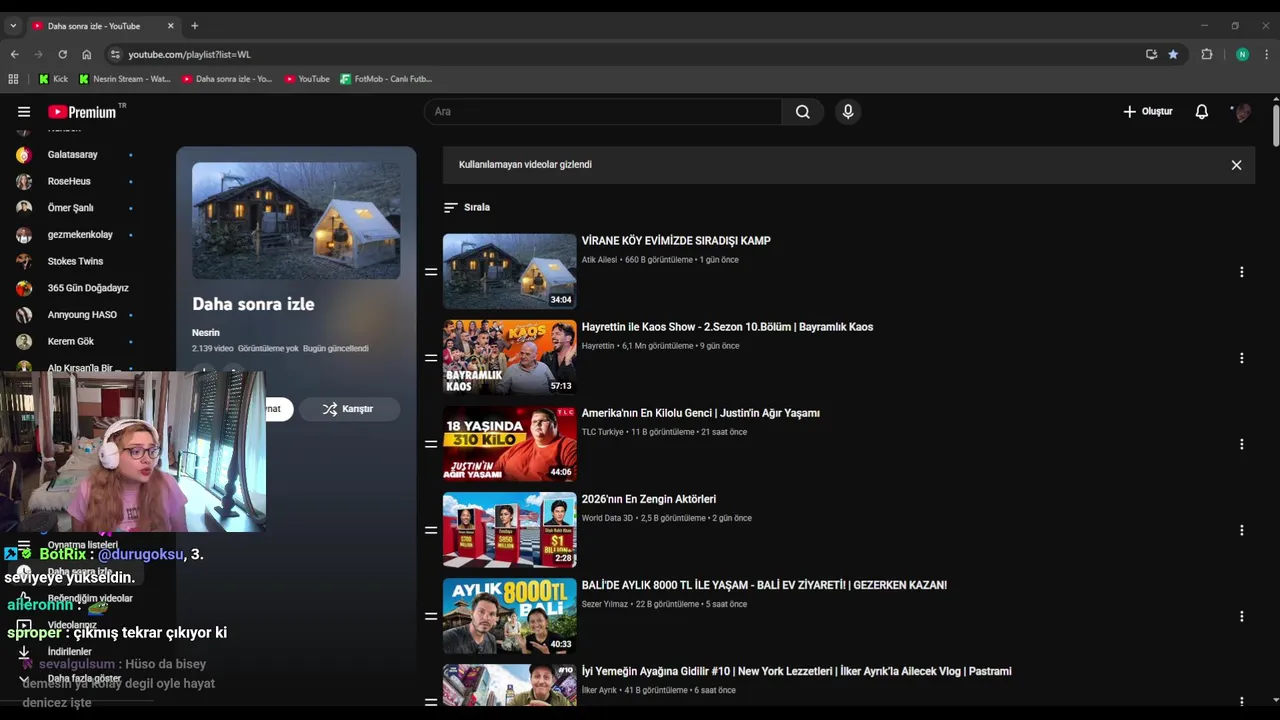Visit TLC Türkiye channel link
The width and height of the screenshot is (1280, 720).
click(603, 432)
